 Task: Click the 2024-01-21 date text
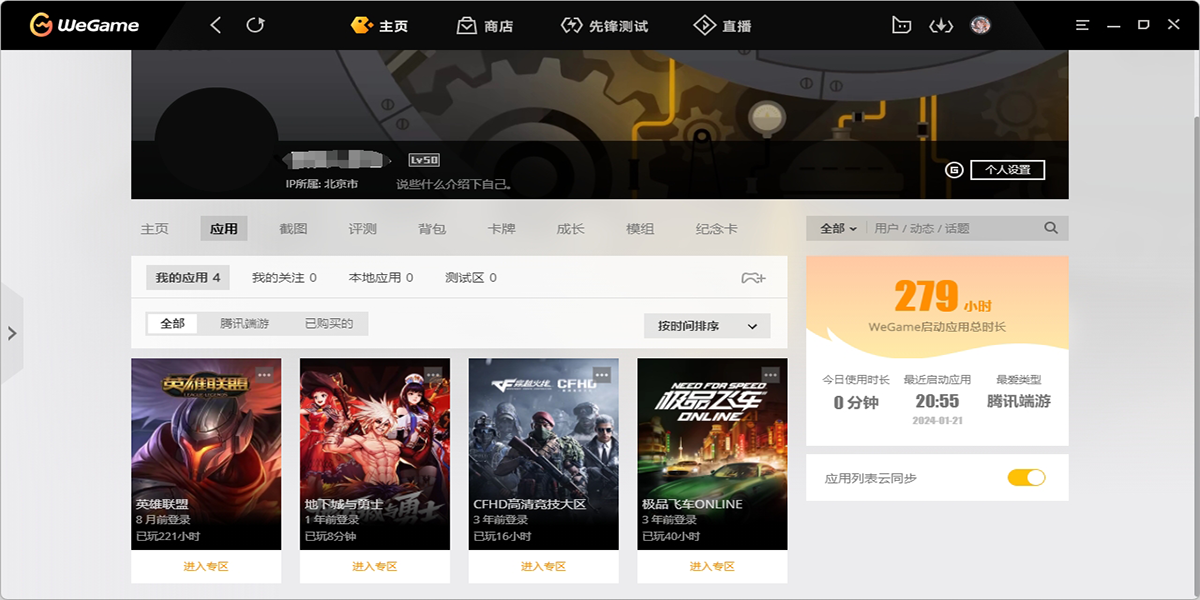(937, 422)
